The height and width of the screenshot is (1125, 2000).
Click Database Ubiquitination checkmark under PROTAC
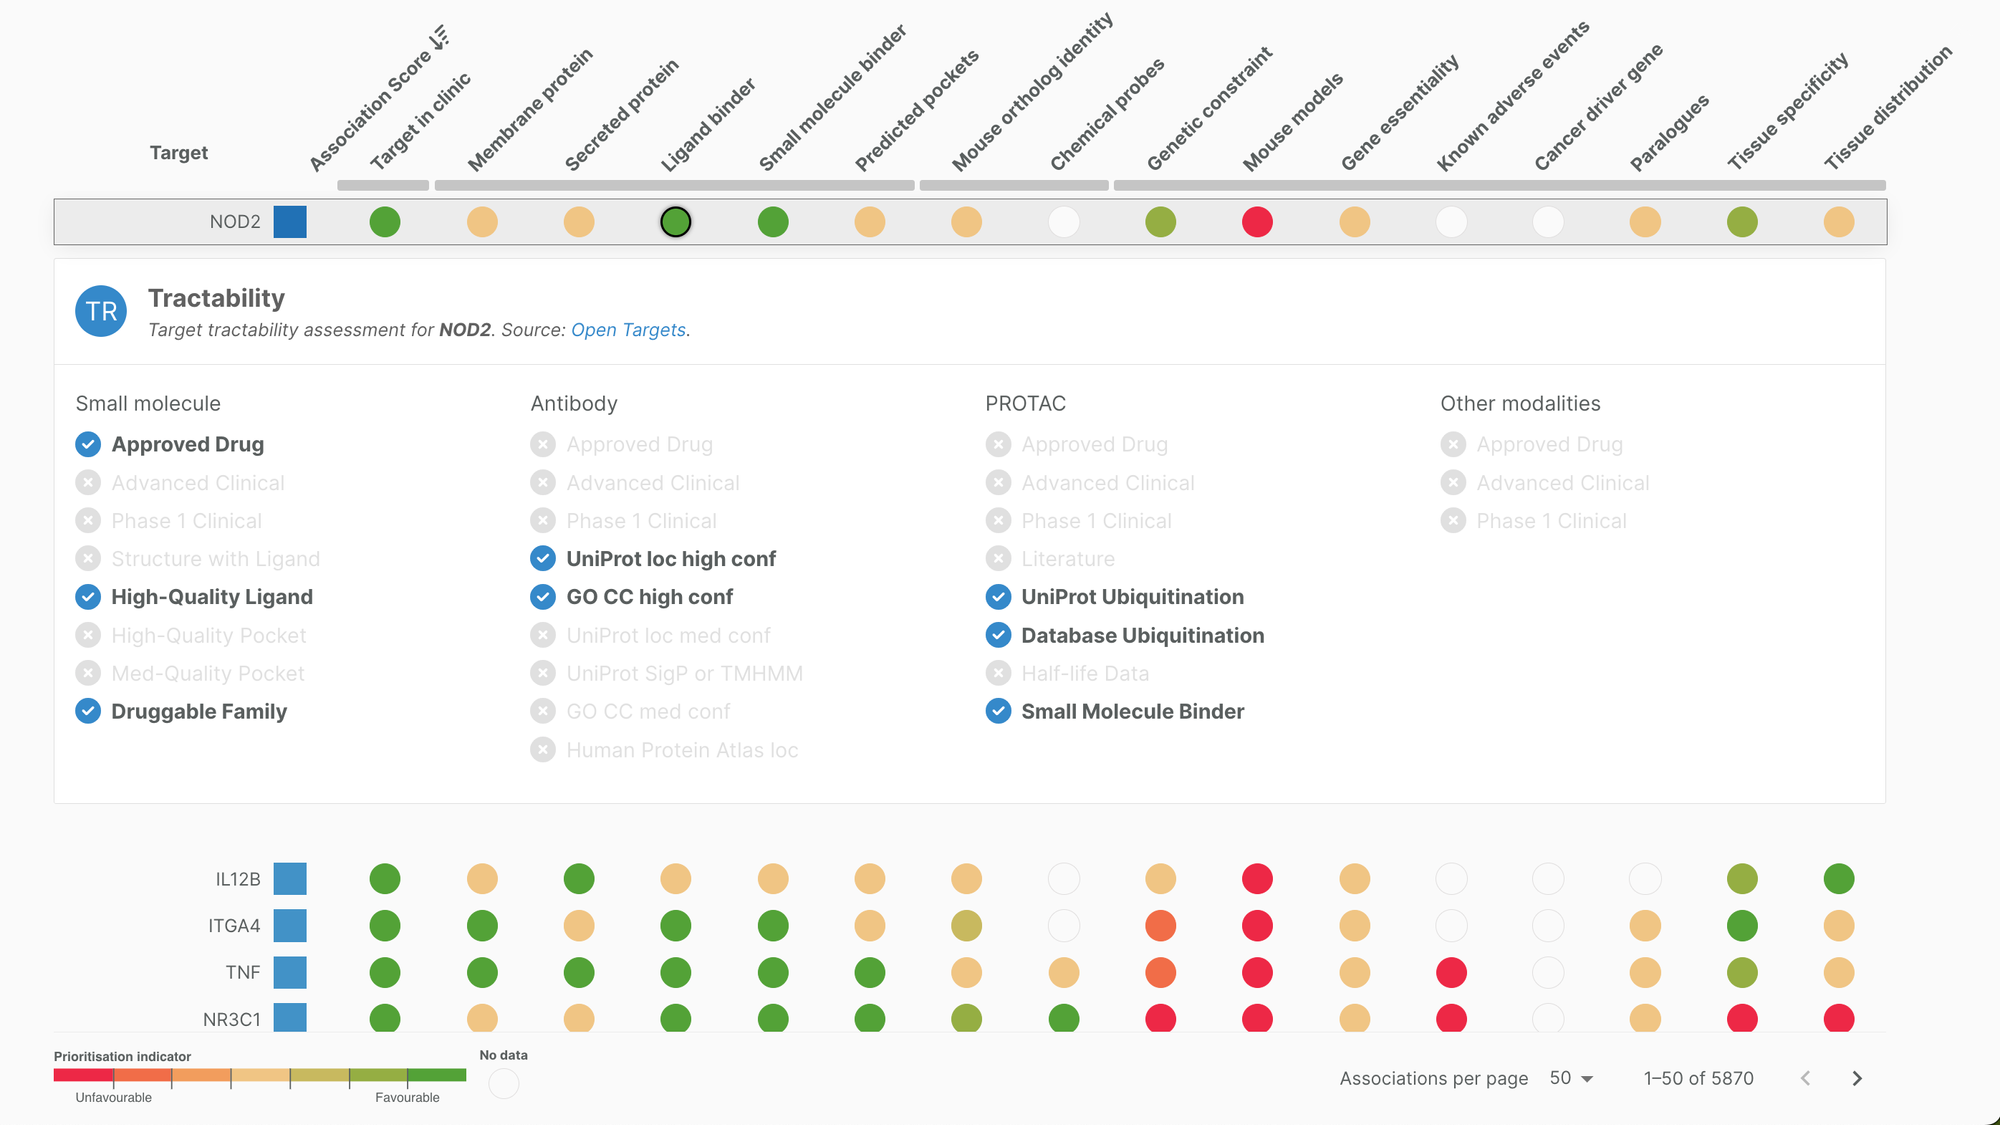[x=998, y=635]
